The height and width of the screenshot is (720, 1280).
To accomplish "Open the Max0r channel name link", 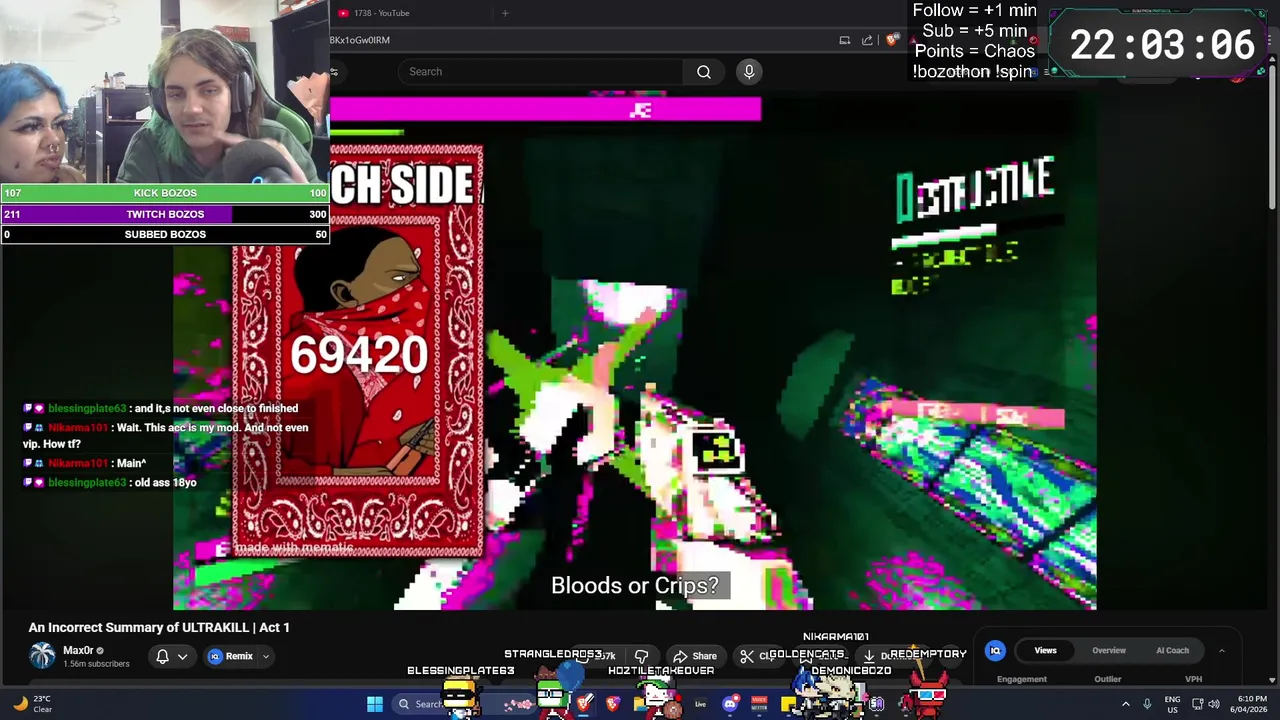I will pos(78,650).
